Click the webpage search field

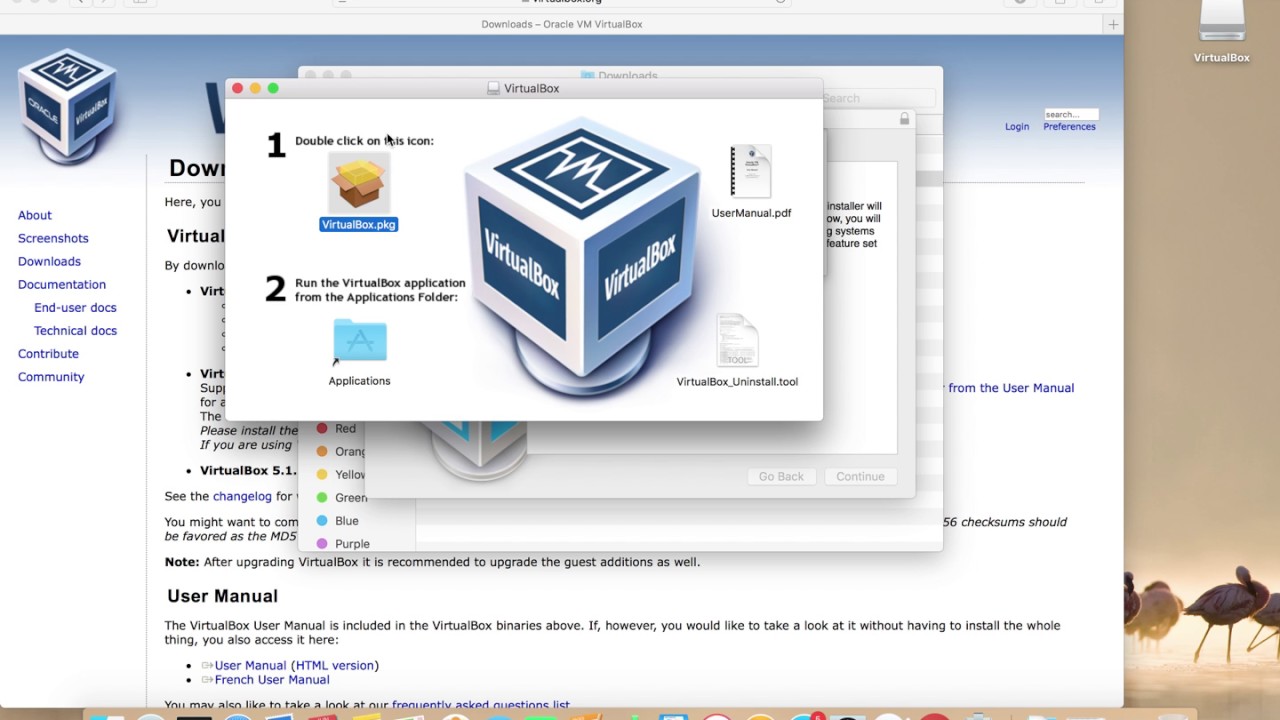[1071, 114]
